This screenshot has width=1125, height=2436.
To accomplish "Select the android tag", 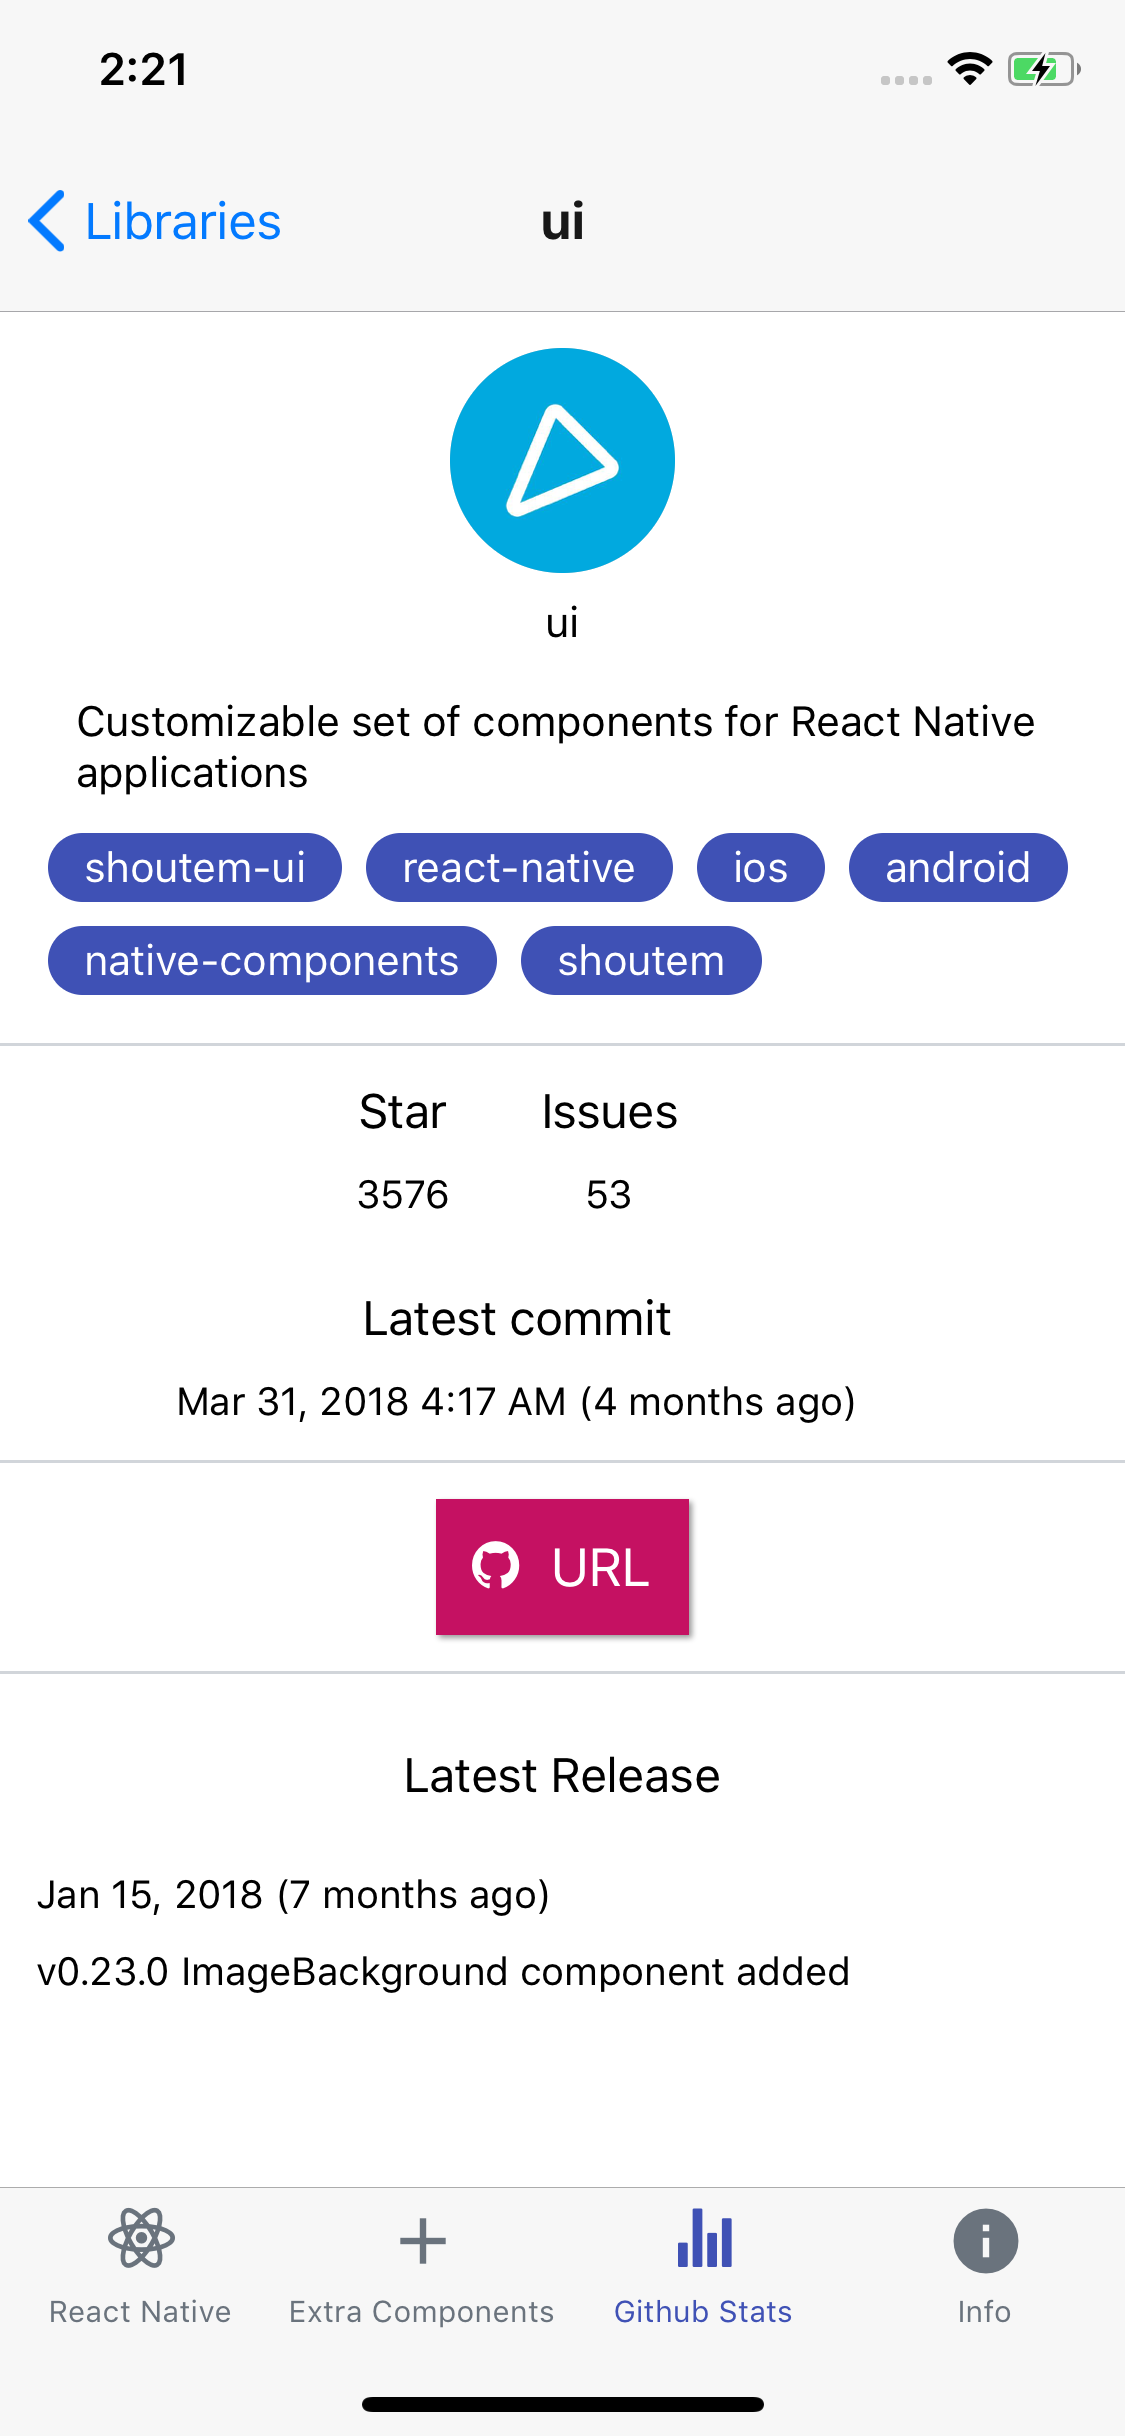I will click(x=958, y=867).
